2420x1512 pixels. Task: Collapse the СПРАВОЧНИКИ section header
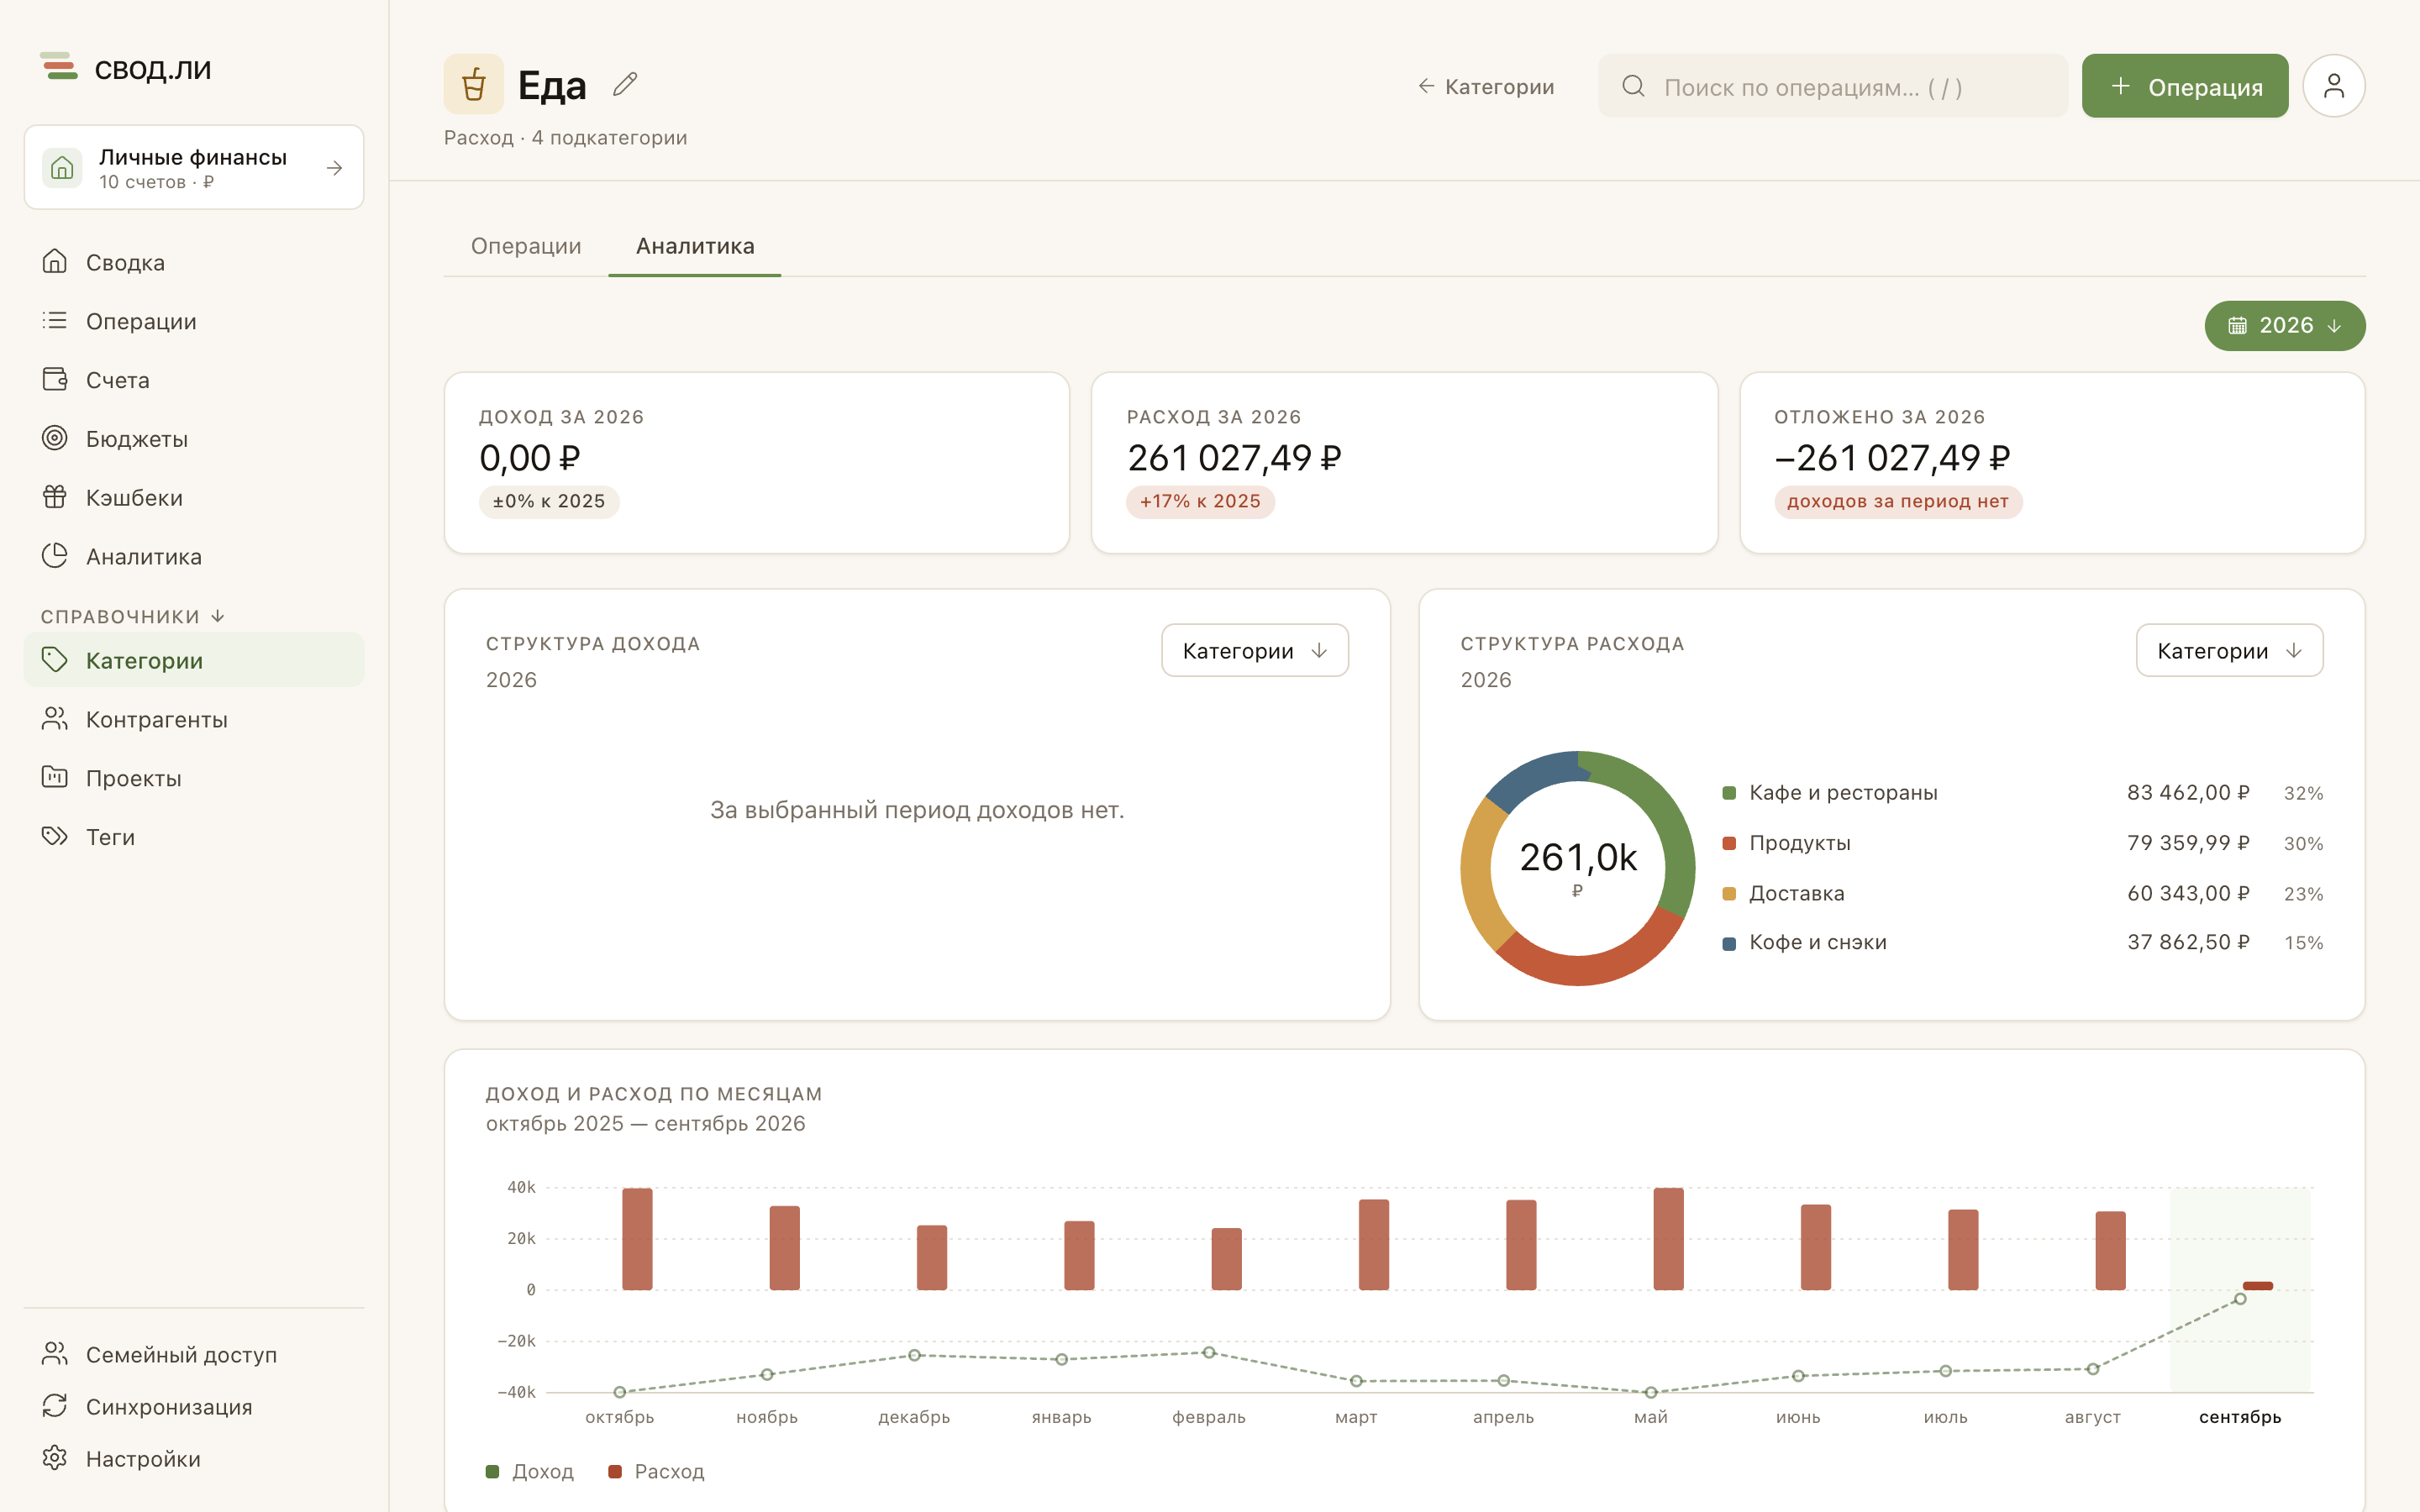tap(132, 616)
